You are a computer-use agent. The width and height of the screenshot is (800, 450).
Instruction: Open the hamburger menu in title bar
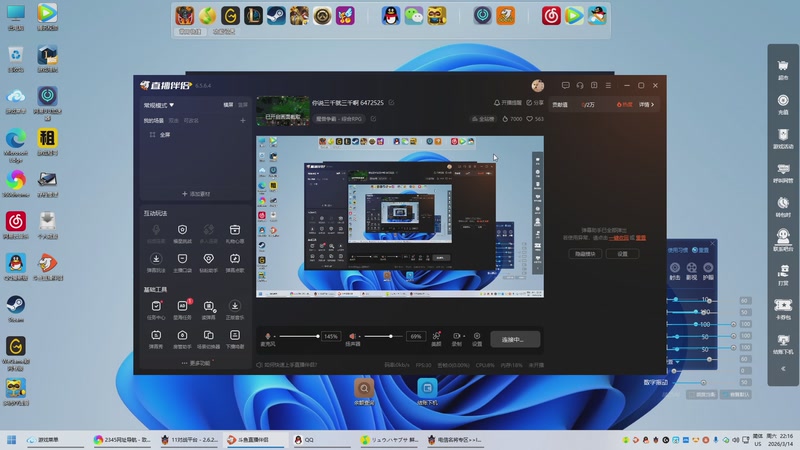click(x=608, y=85)
